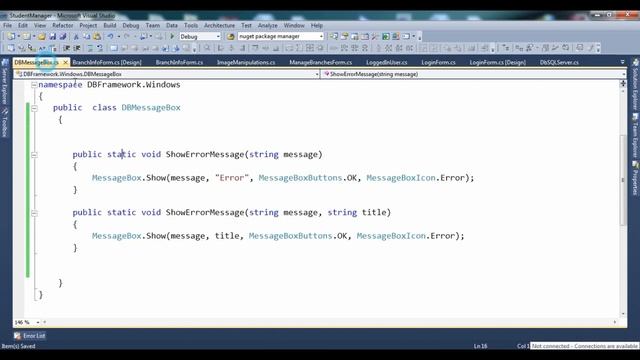Viewport: 640px width, 360px height.
Task: Click the Save All icon
Action: 63,37
